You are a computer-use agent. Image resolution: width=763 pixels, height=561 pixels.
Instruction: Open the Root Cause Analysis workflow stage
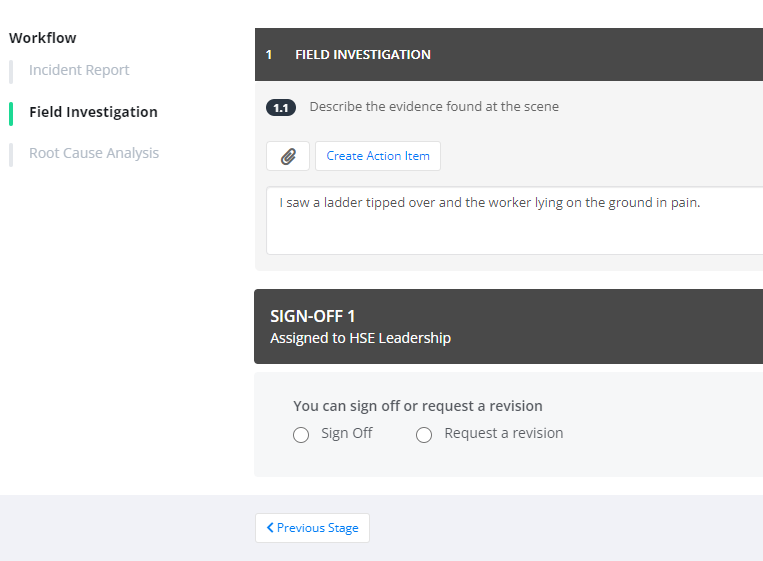click(x=94, y=153)
